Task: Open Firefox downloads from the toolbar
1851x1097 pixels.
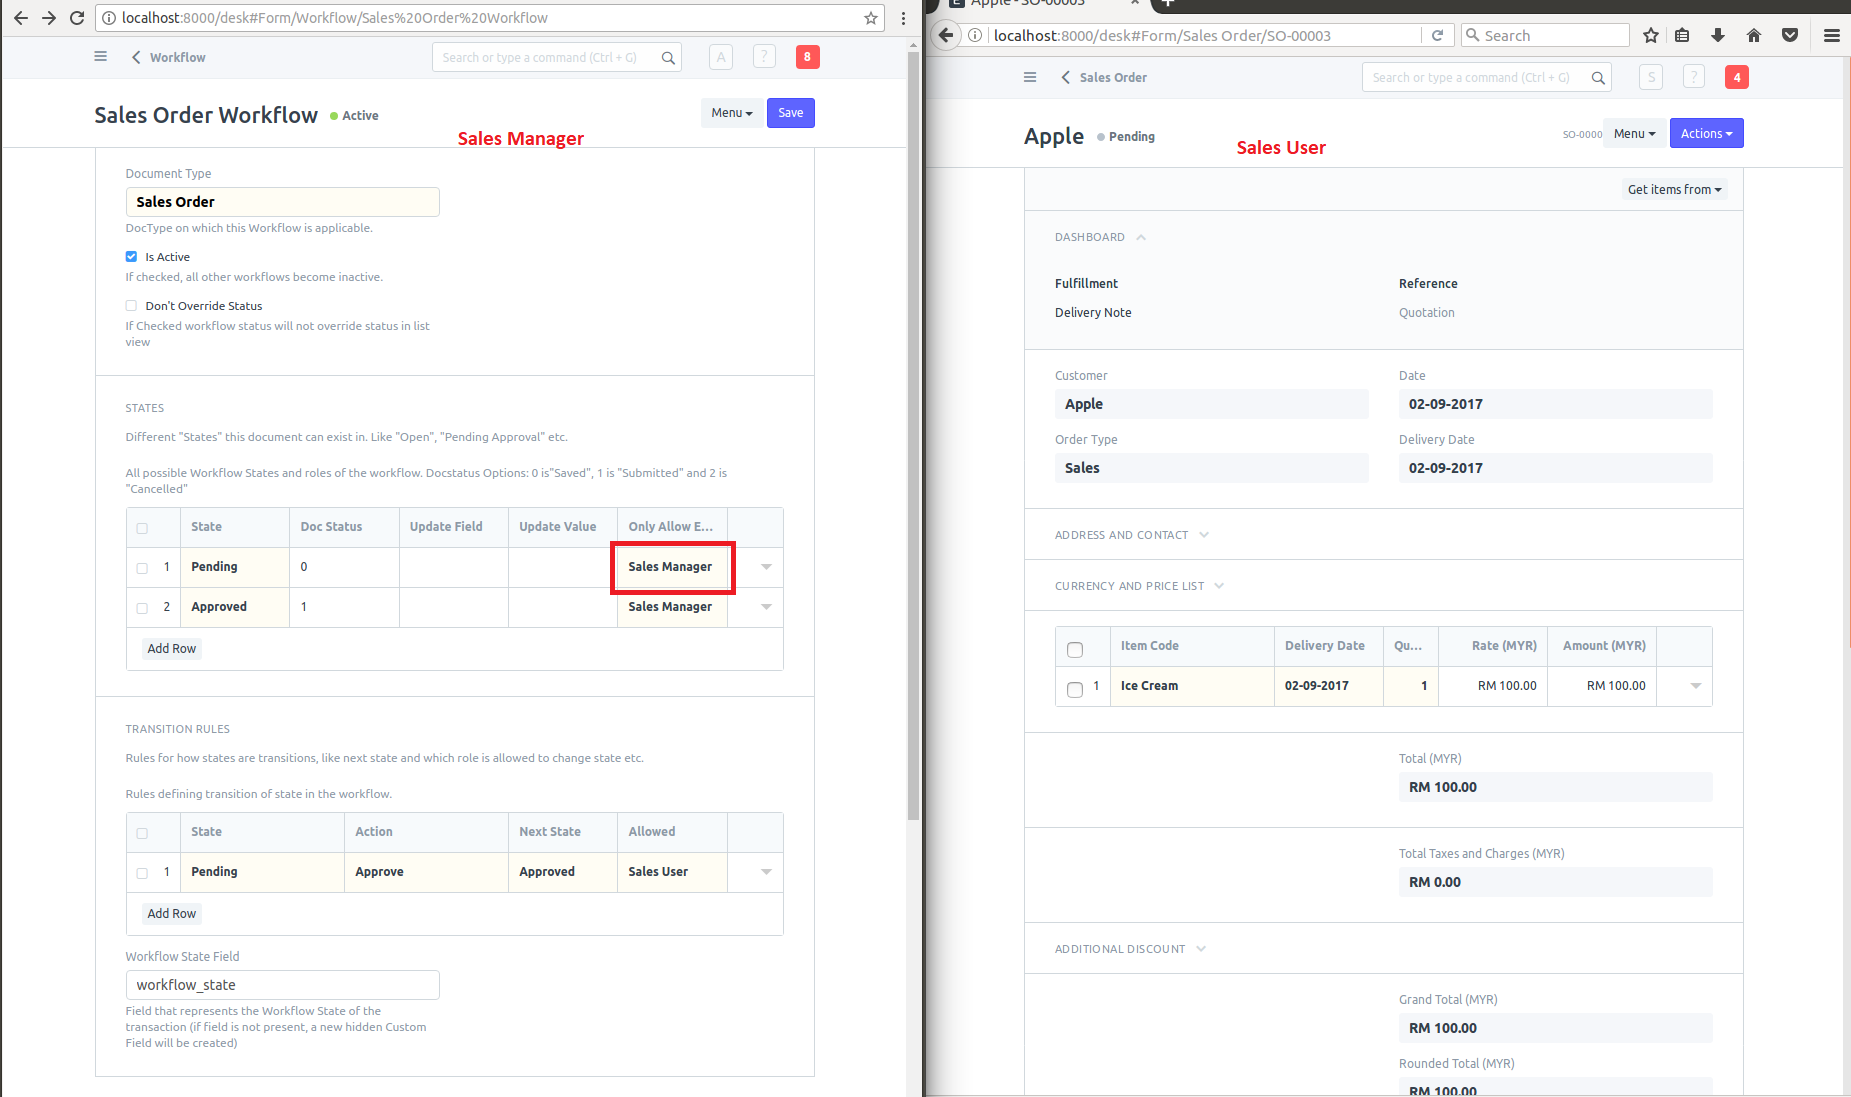Action: point(1718,35)
